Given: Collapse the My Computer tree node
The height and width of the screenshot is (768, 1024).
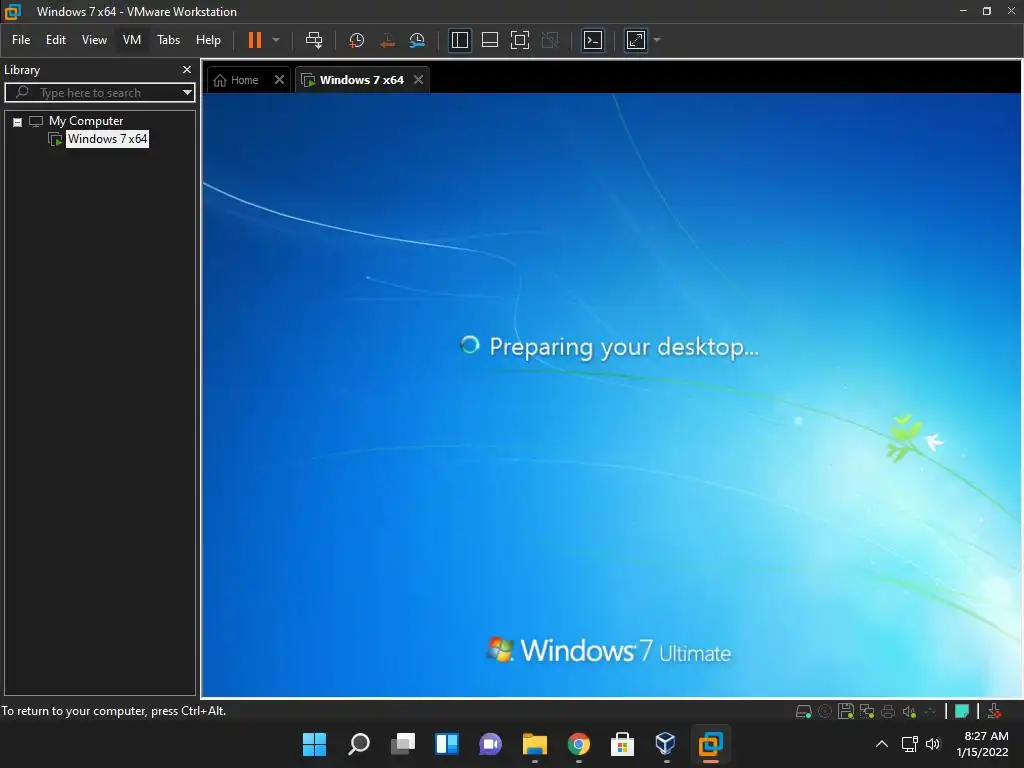Looking at the screenshot, I should pos(18,121).
